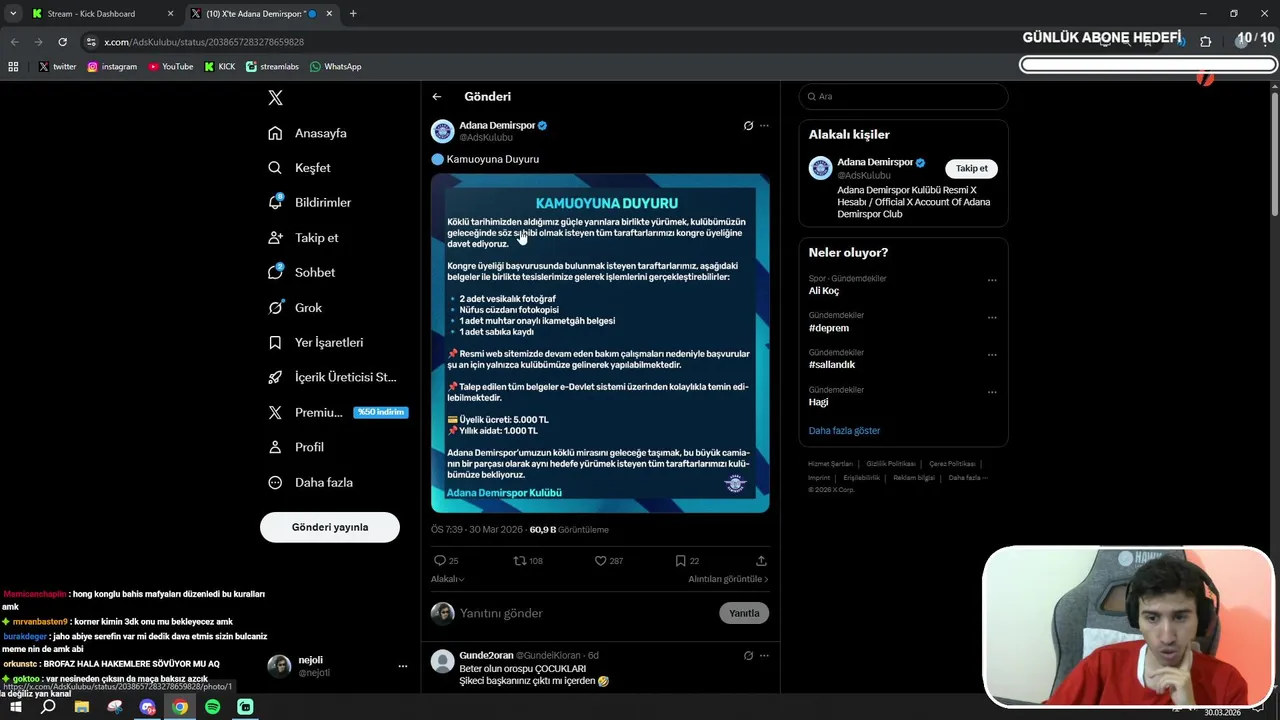Viewport: 1280px width, 720px height.
Task: Open Adana Demirspor profile avatar in post
Action: click(x=443, y=131)
